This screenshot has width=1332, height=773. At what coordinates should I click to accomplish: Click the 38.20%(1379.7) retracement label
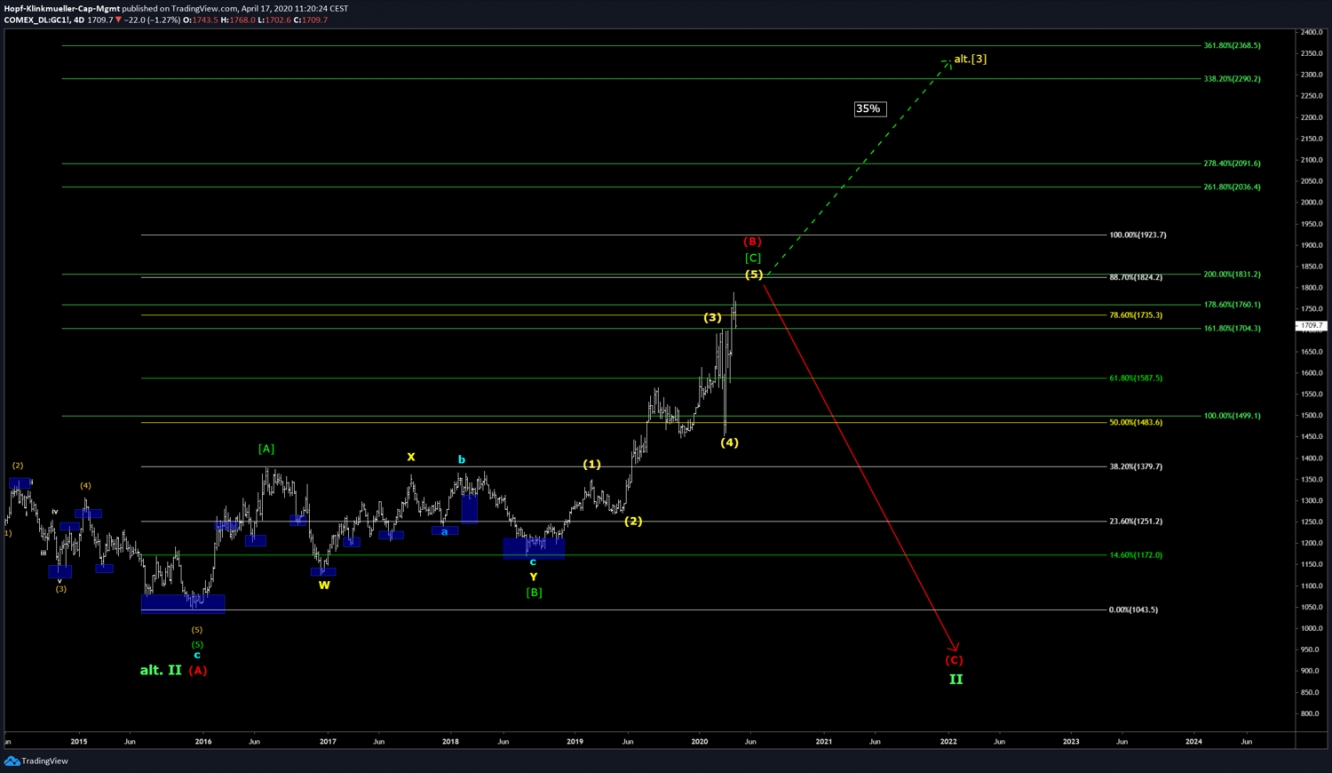(x=1136, y=467)
